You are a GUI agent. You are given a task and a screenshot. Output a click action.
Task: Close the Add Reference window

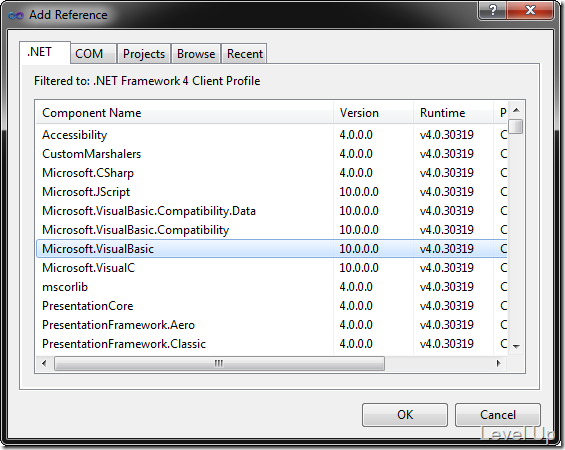[530, 10]
